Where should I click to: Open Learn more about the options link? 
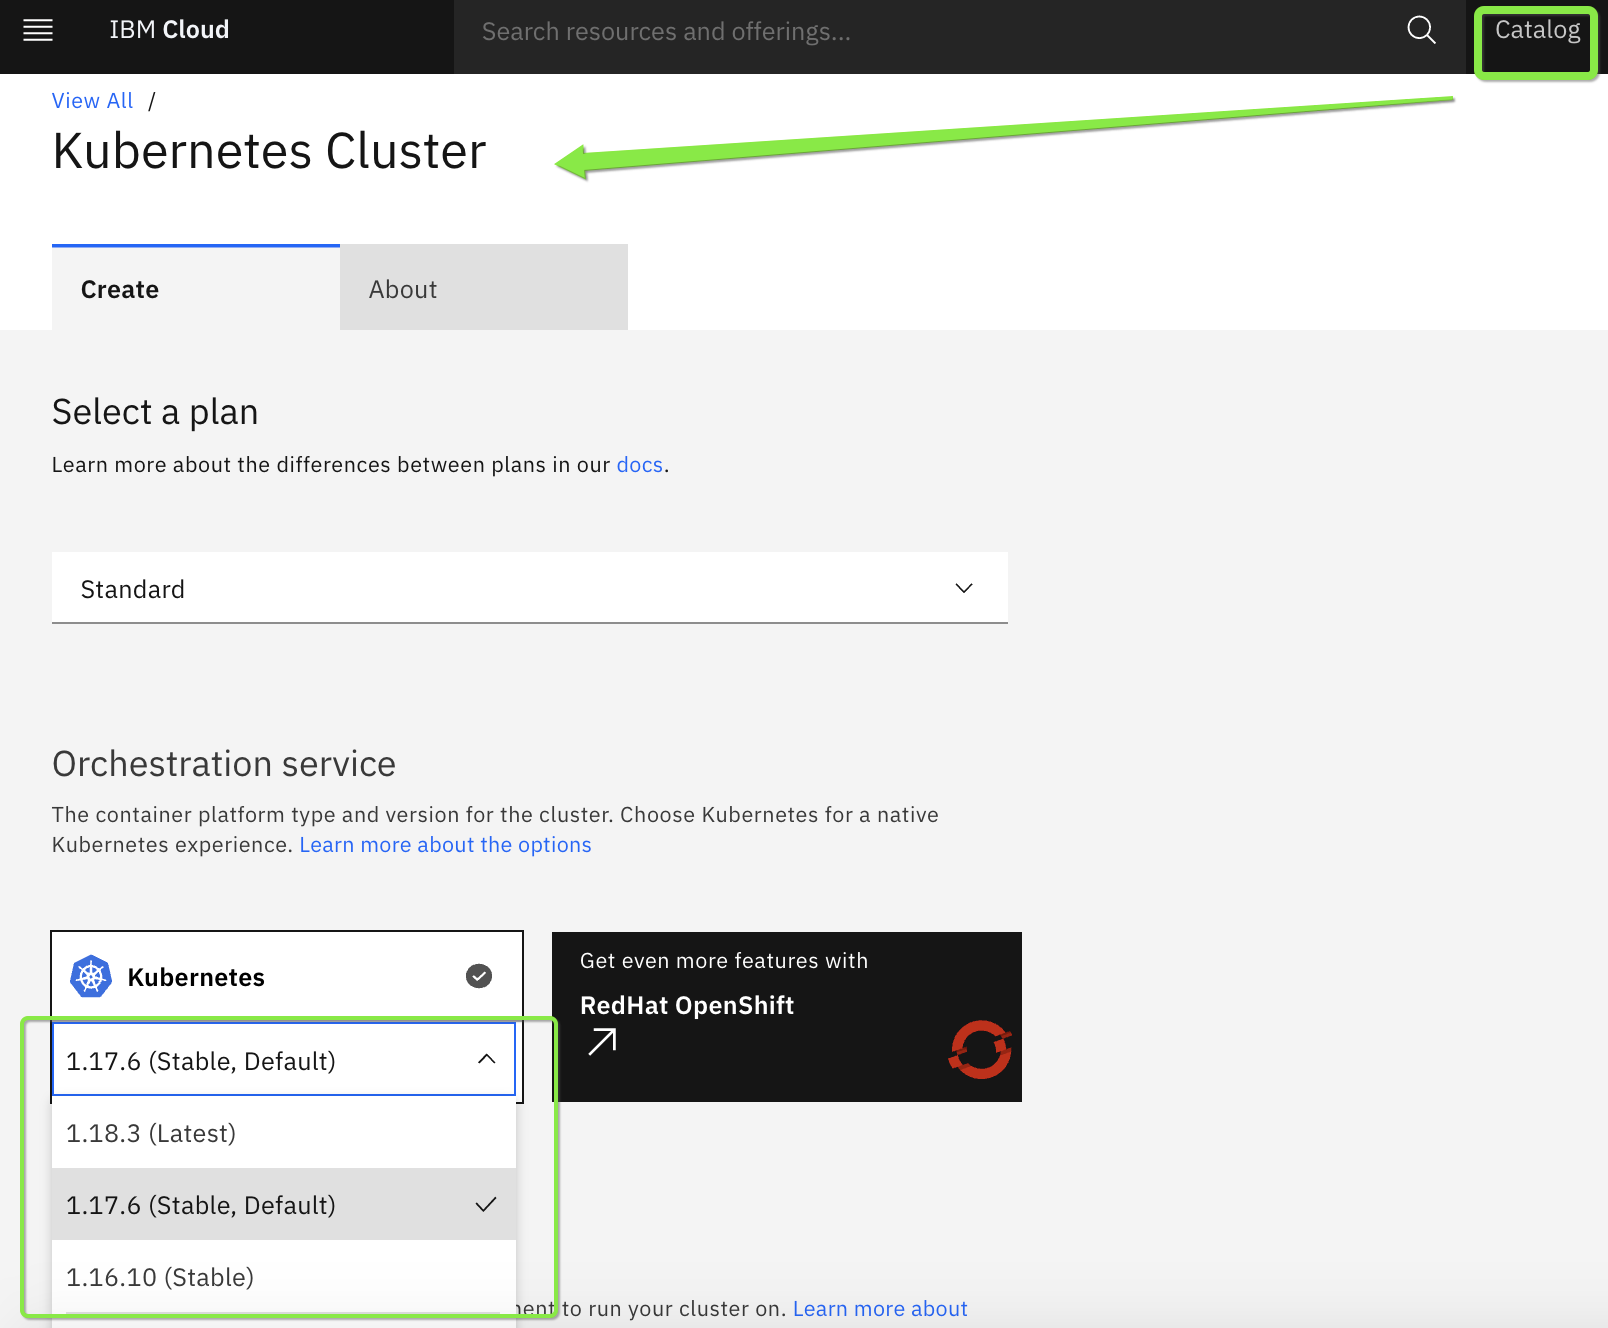[x=445, y=845]
